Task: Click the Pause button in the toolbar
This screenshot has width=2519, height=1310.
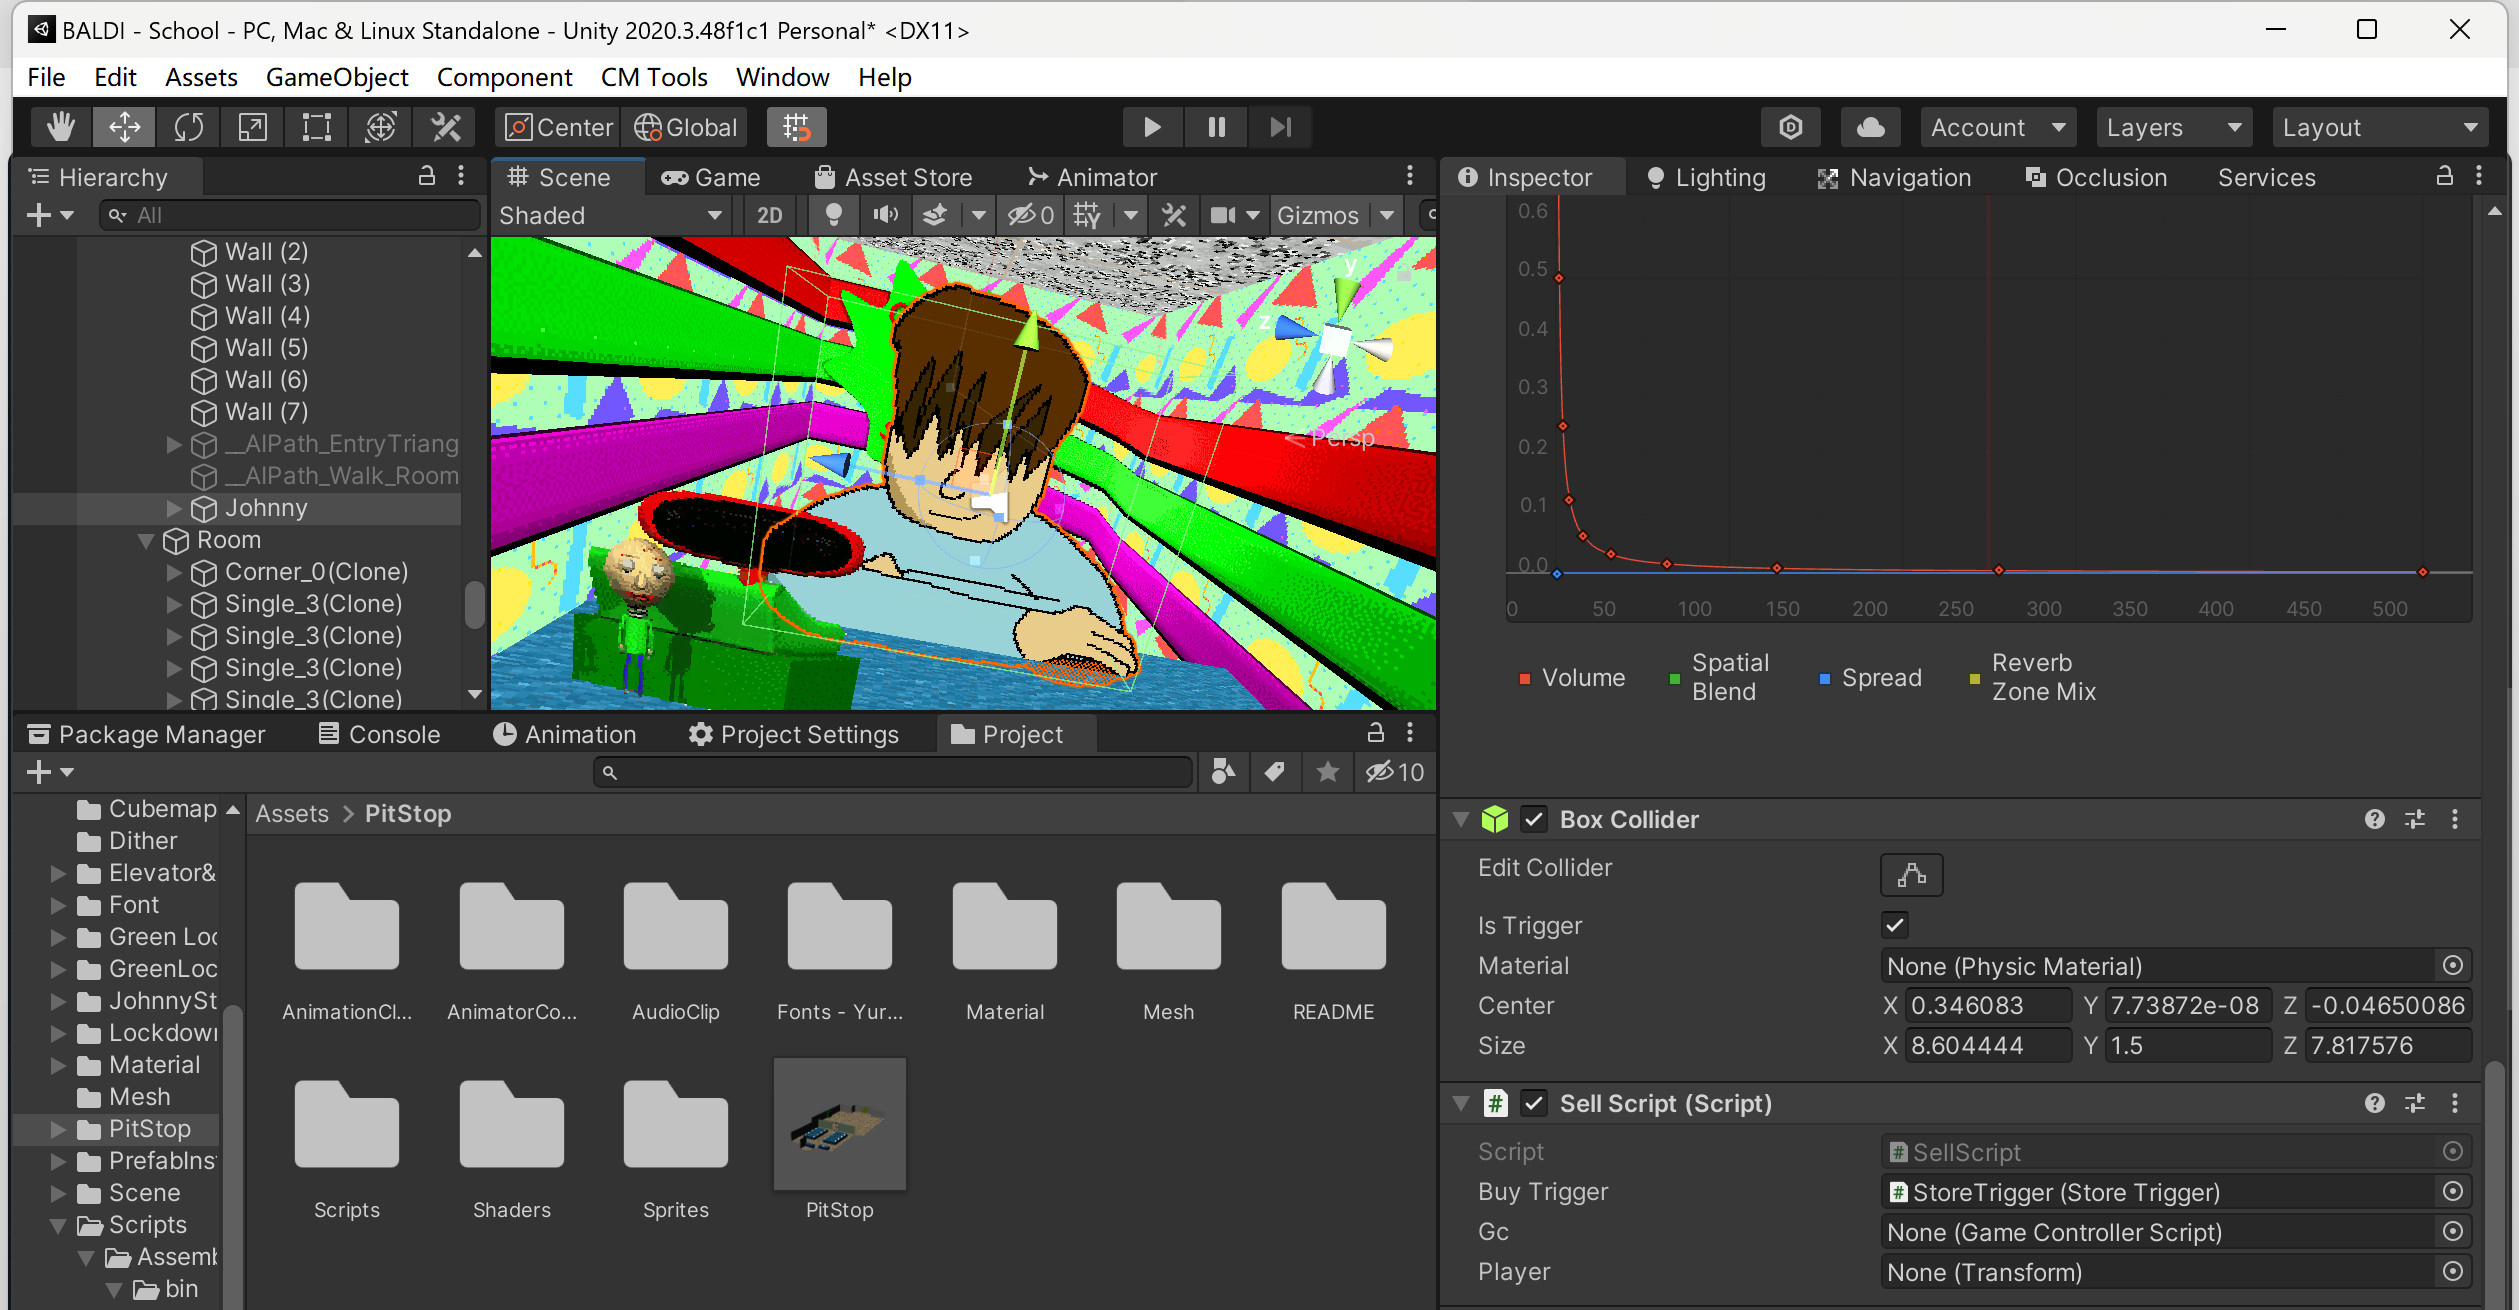Action: point(1215,127)
